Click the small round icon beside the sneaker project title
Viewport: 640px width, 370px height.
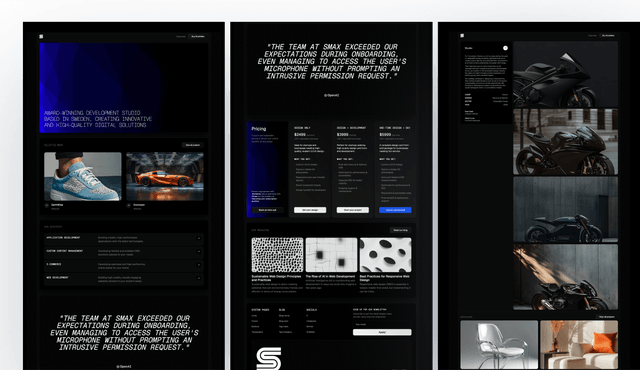47,206
